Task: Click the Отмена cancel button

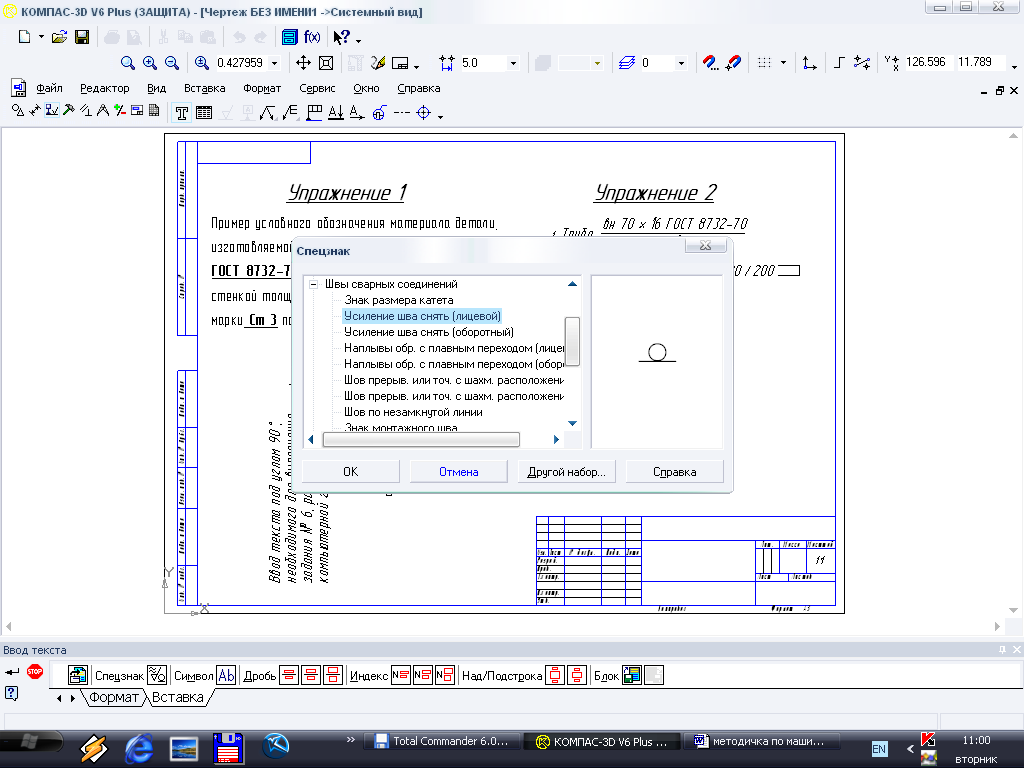Action: (x=458, y=472)
